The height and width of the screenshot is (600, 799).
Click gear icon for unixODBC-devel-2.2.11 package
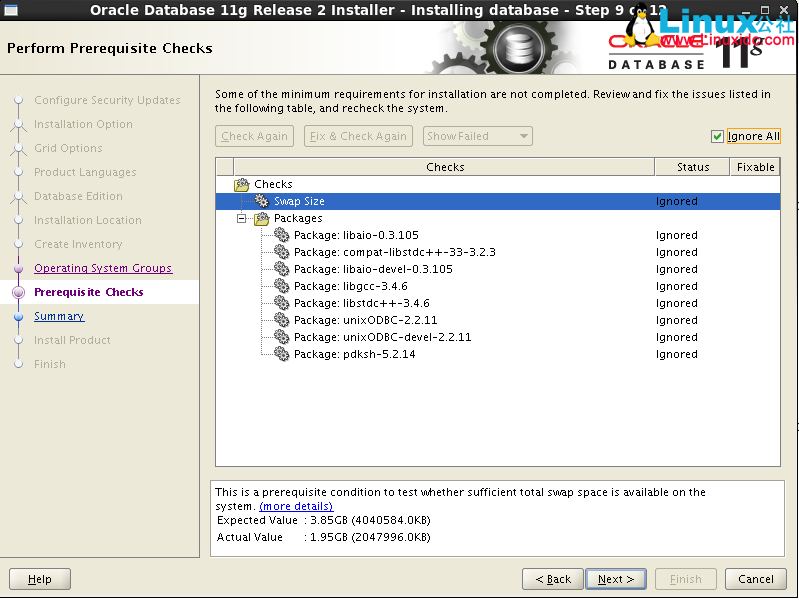click(x=281, y=337)
